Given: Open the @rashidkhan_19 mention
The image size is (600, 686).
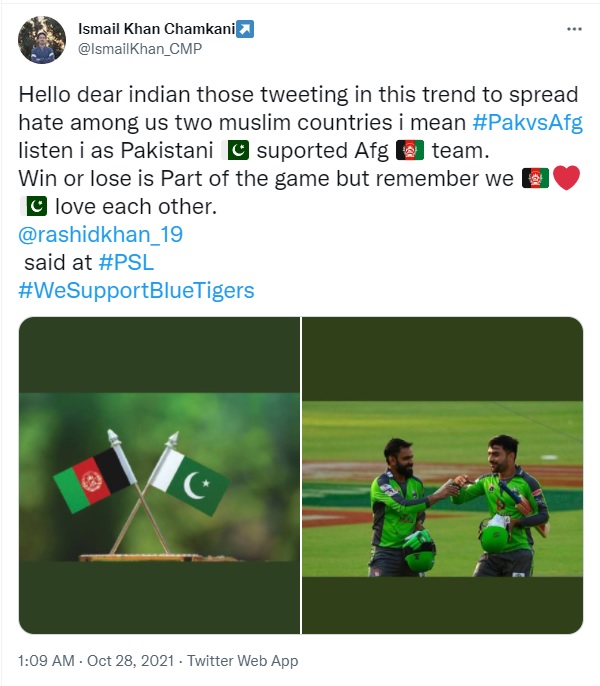Looking at the screenshot, I should [101, 234].
